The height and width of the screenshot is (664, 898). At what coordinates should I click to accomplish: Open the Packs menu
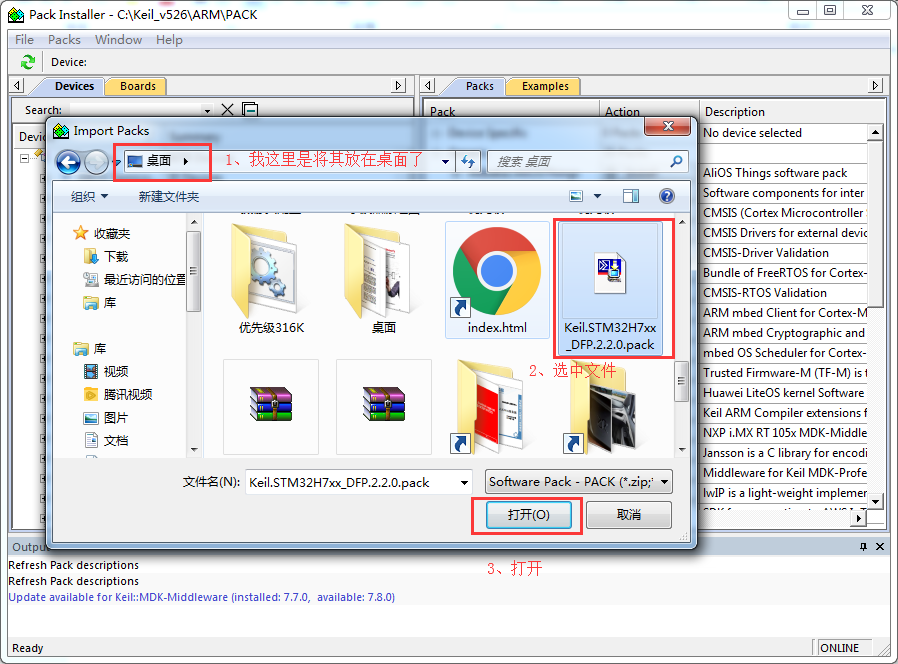64,40
